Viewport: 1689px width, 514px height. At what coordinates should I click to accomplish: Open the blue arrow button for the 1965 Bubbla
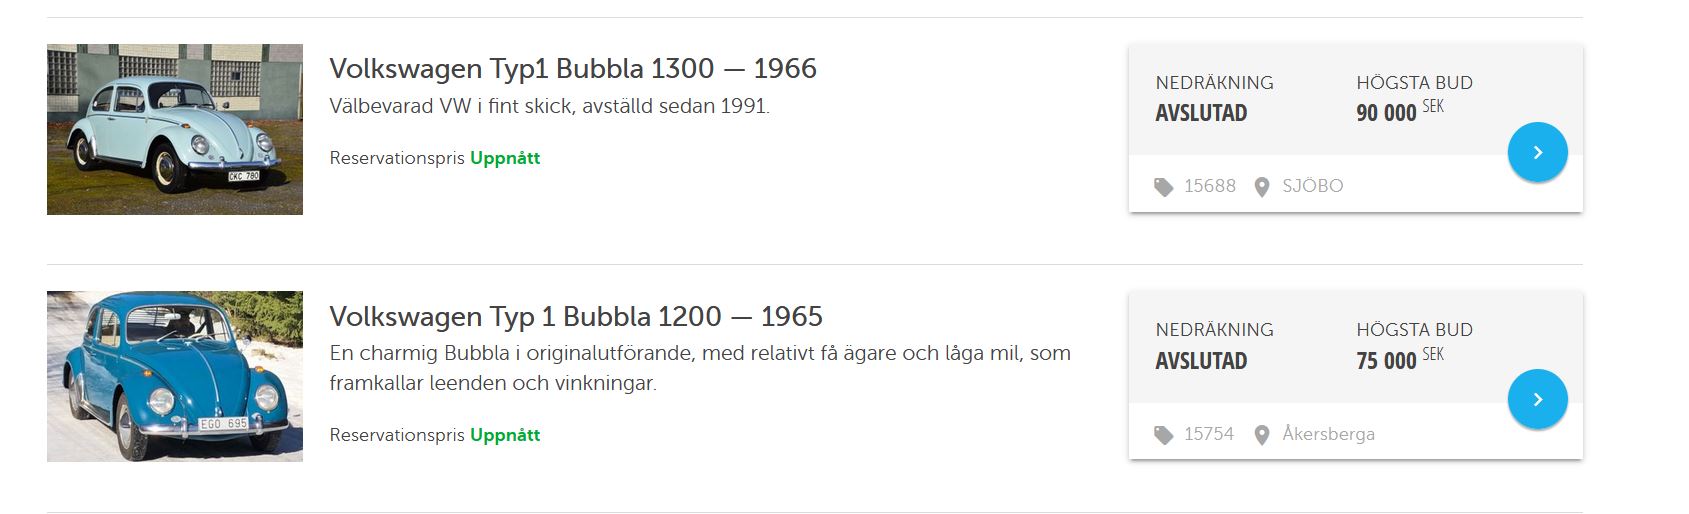[x=1537, y=399]
